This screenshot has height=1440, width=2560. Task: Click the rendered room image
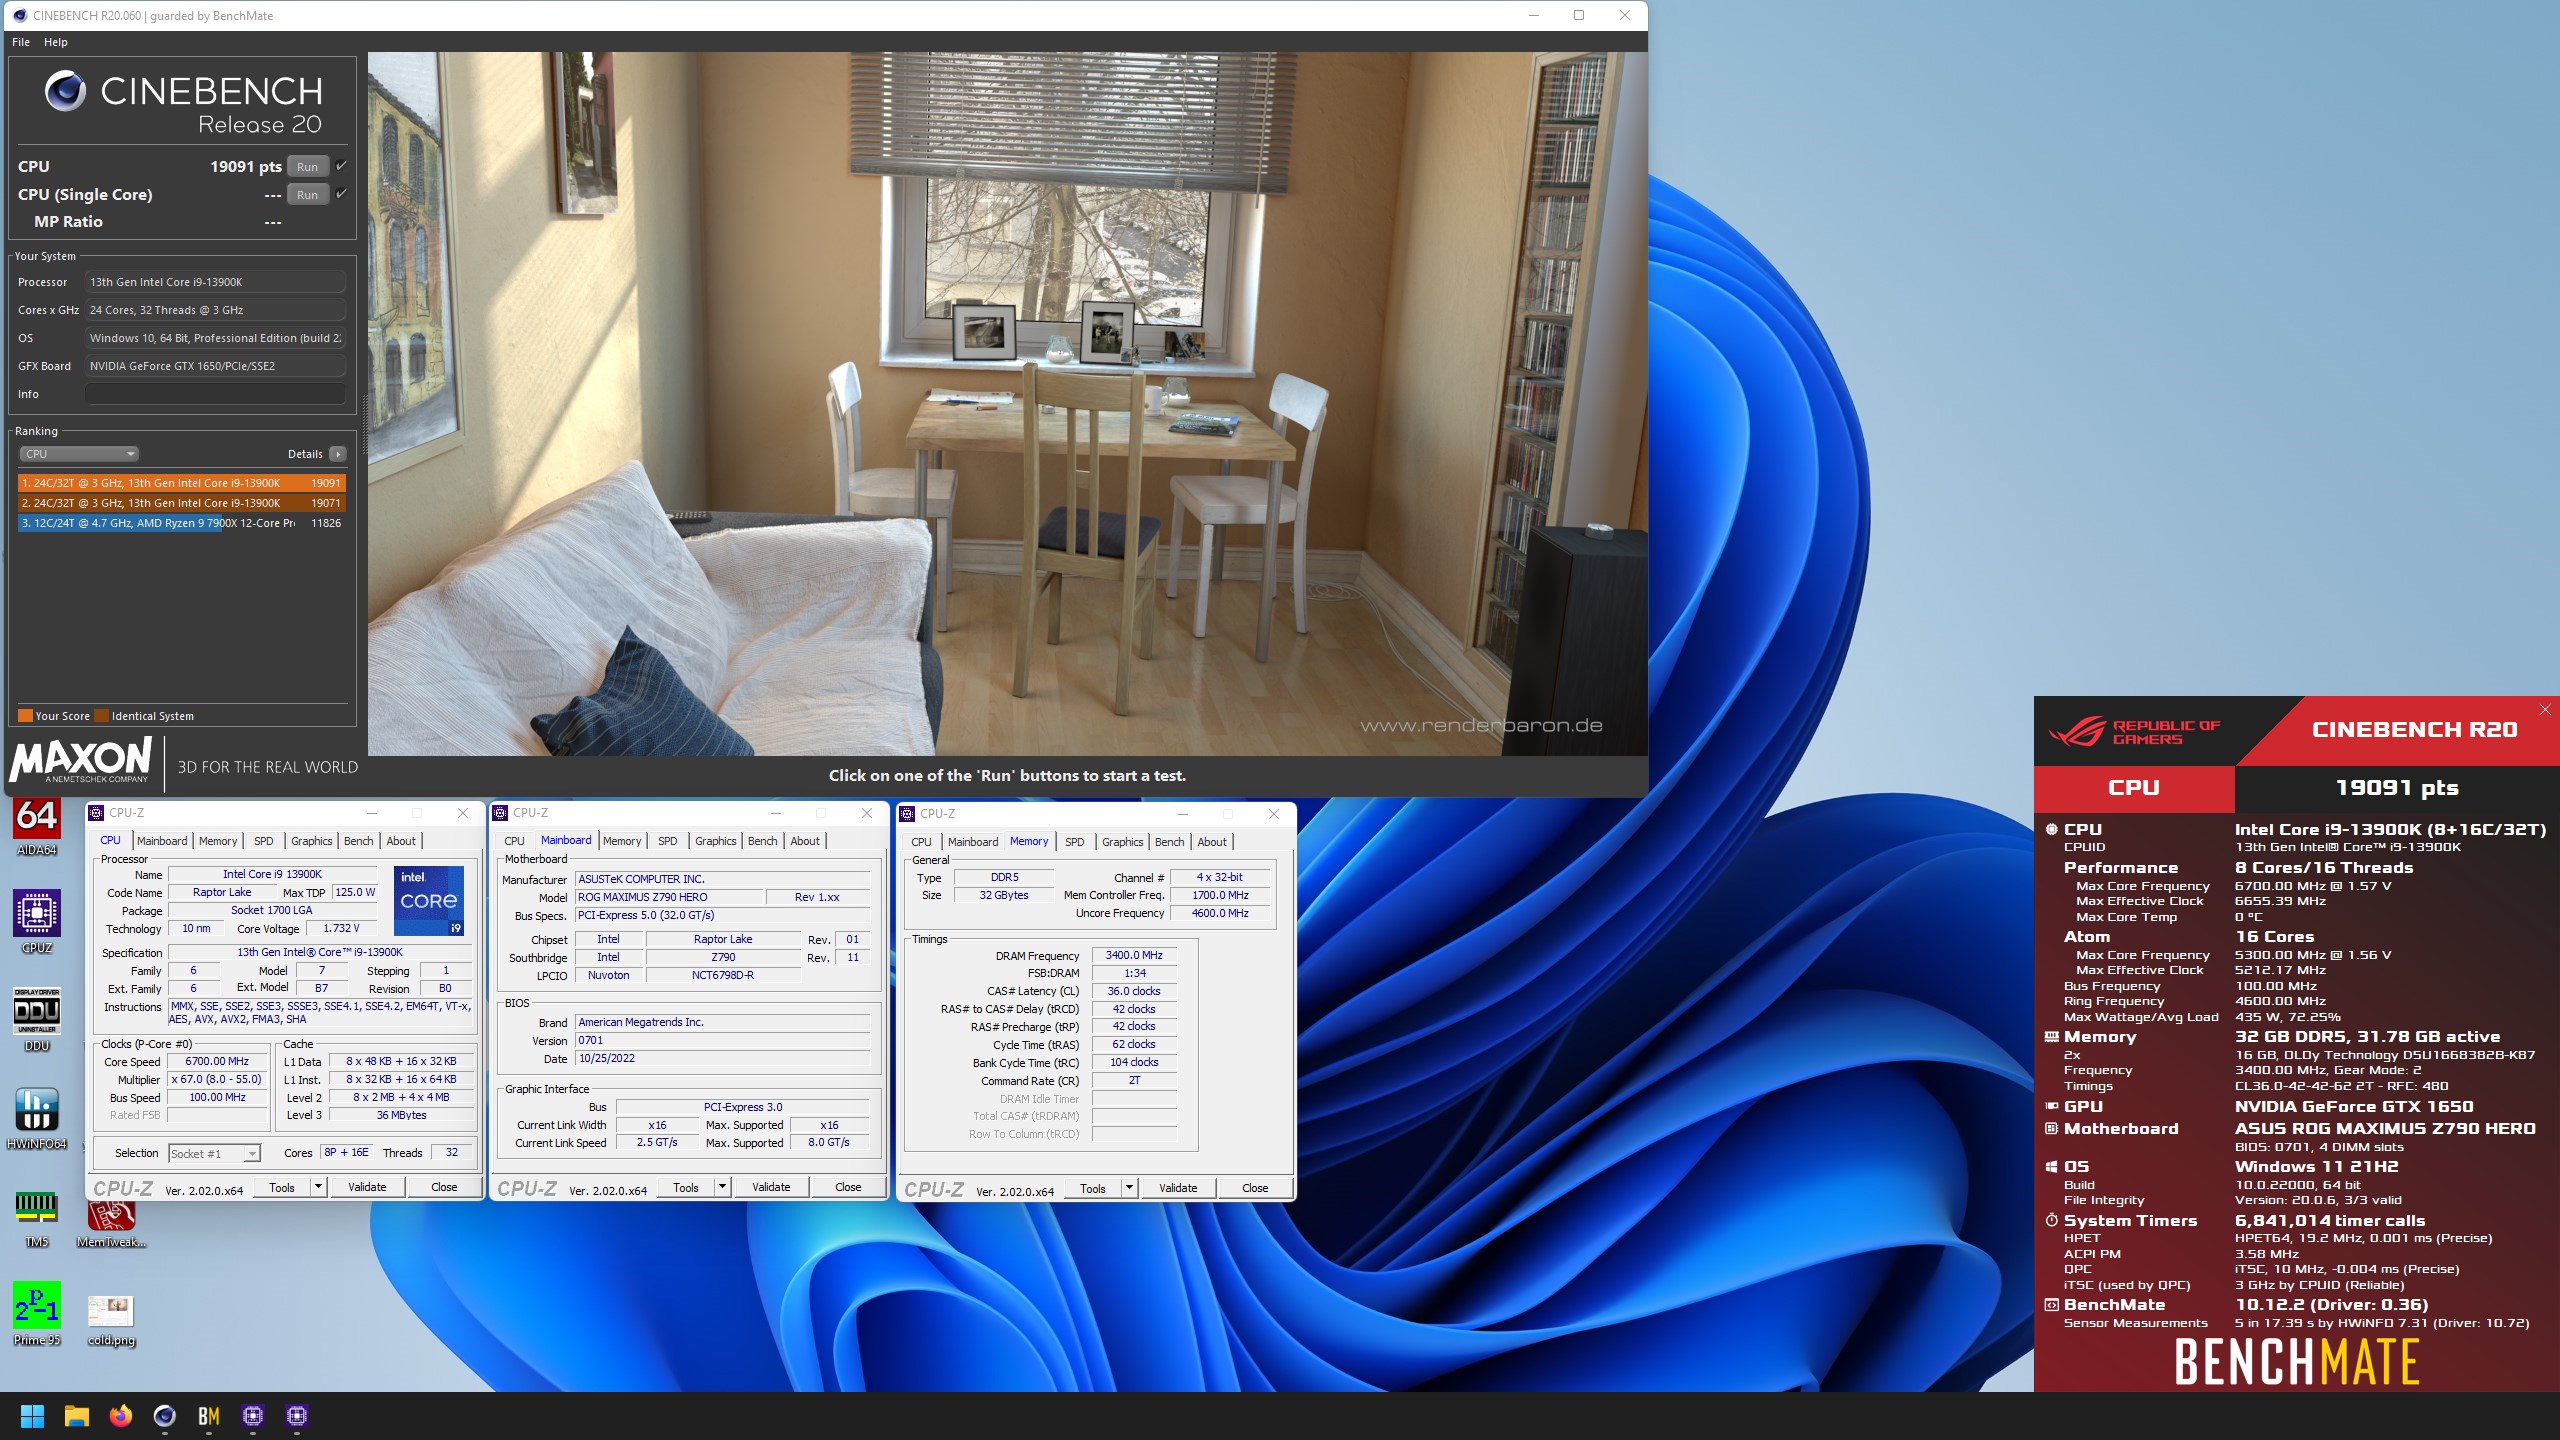pyautogui.click(x=1007, y=404)
